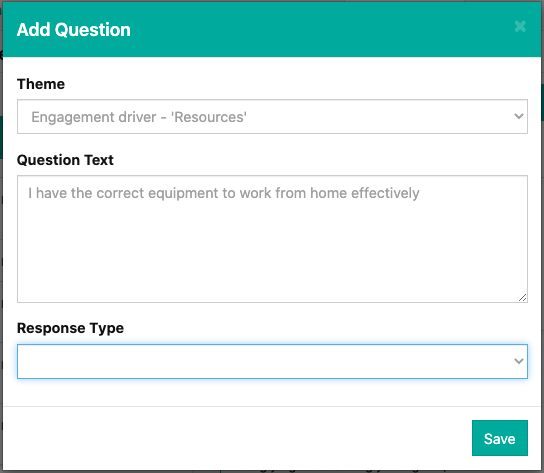The image size is (544, 473).
Task: Close the Add Question dialog
Action: click(x=520, y=26)
